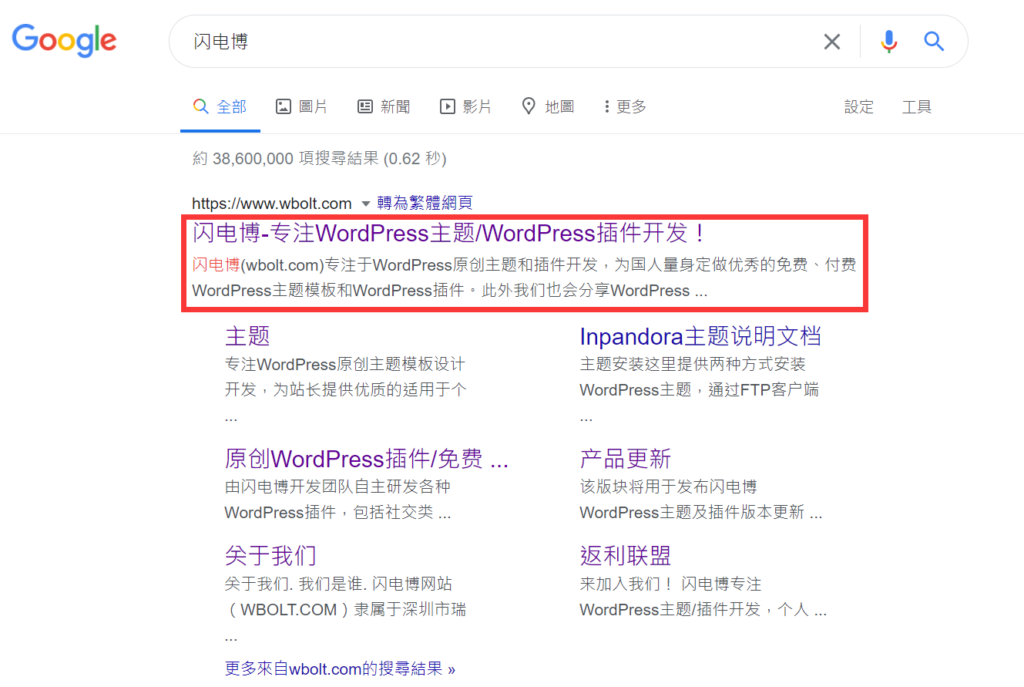Open the 地圖 tab
Image resolution: width=1024 pixels, height=687 pixels.
pos(547,106)
